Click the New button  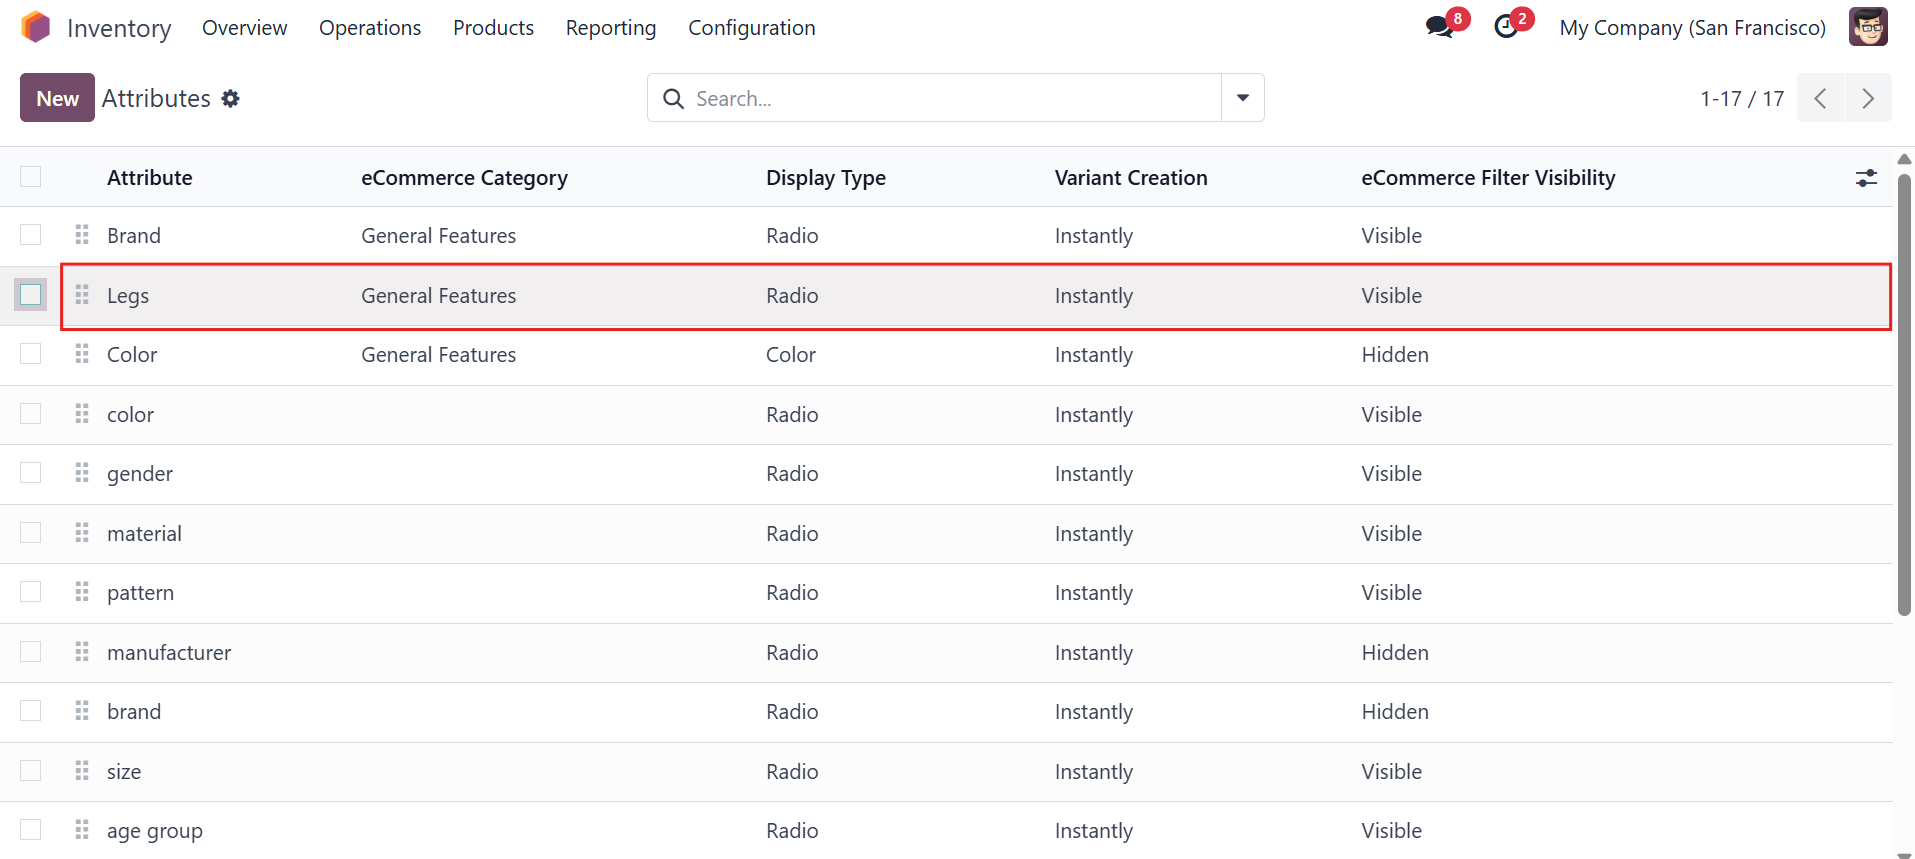(x=57, y=98)
